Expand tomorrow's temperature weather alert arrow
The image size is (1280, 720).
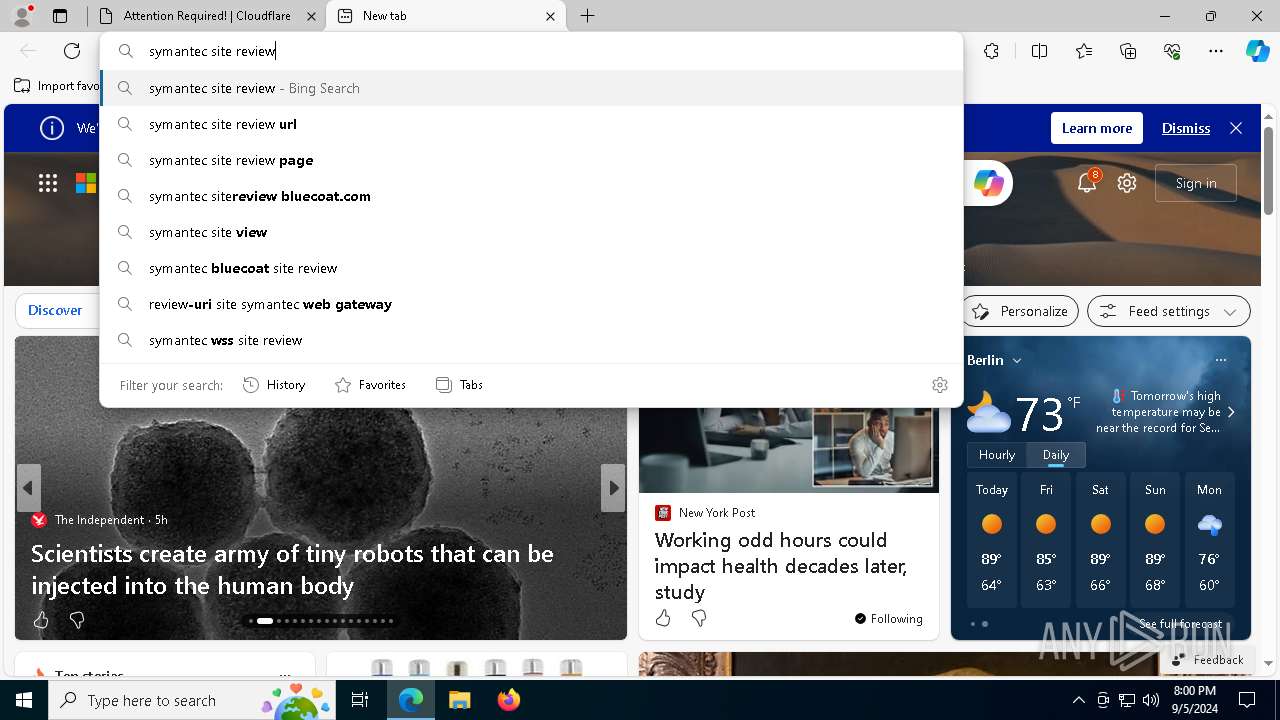1231,412
